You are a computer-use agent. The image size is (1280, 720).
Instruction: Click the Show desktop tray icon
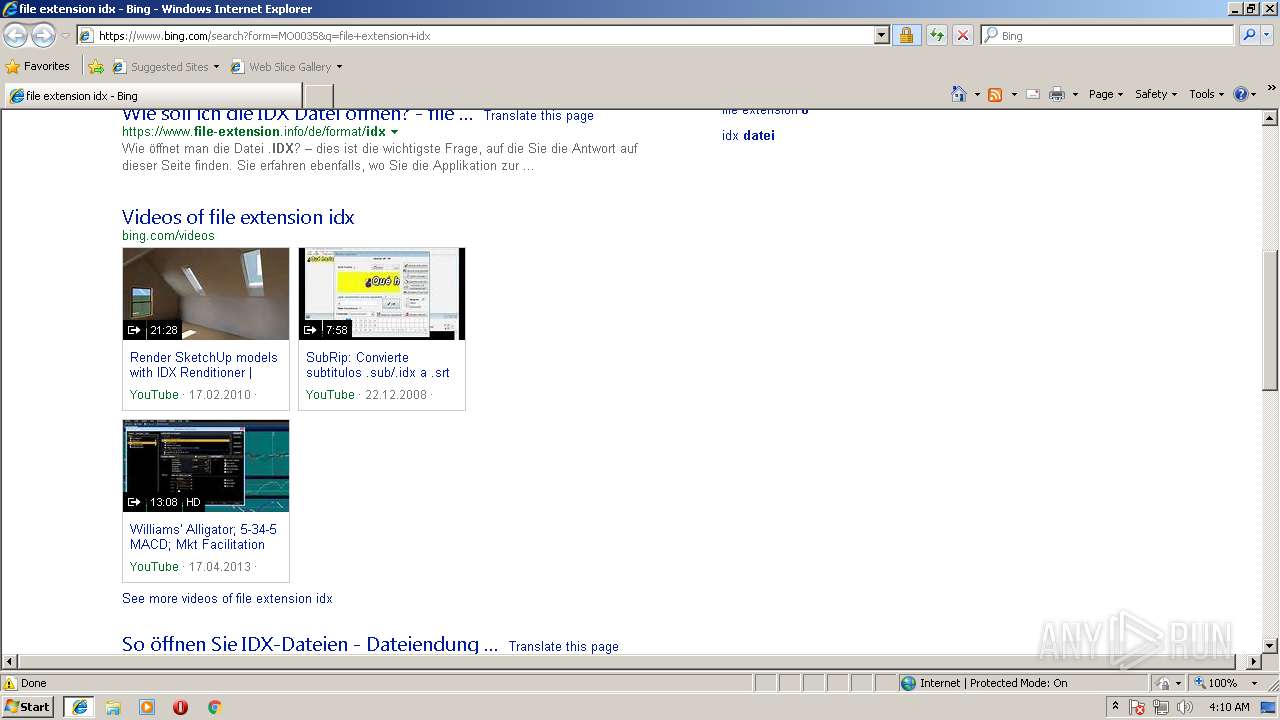[1269, 707]
